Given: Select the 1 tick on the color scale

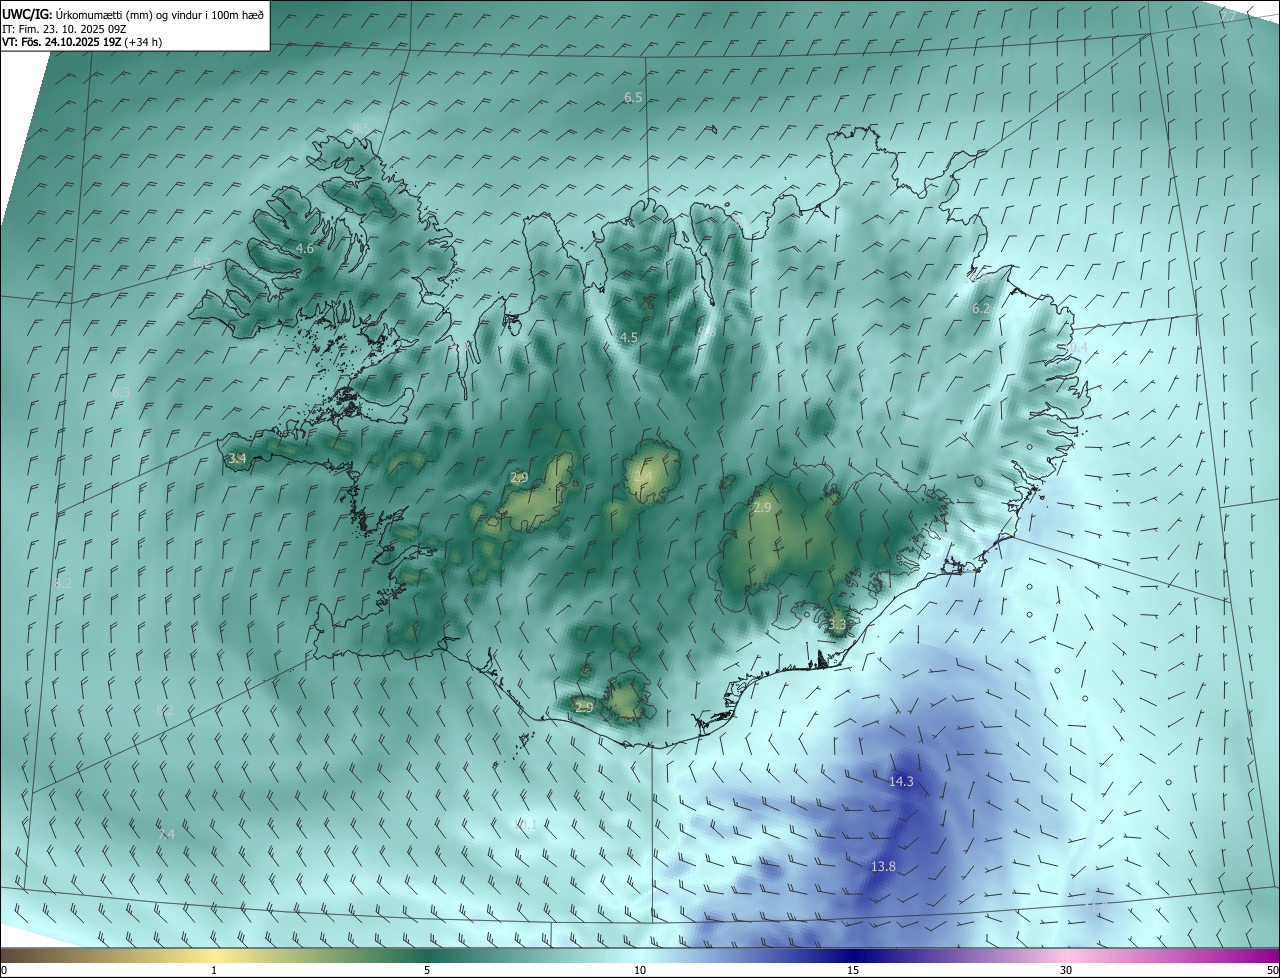Looking at the screenshot, I should 214,970.
